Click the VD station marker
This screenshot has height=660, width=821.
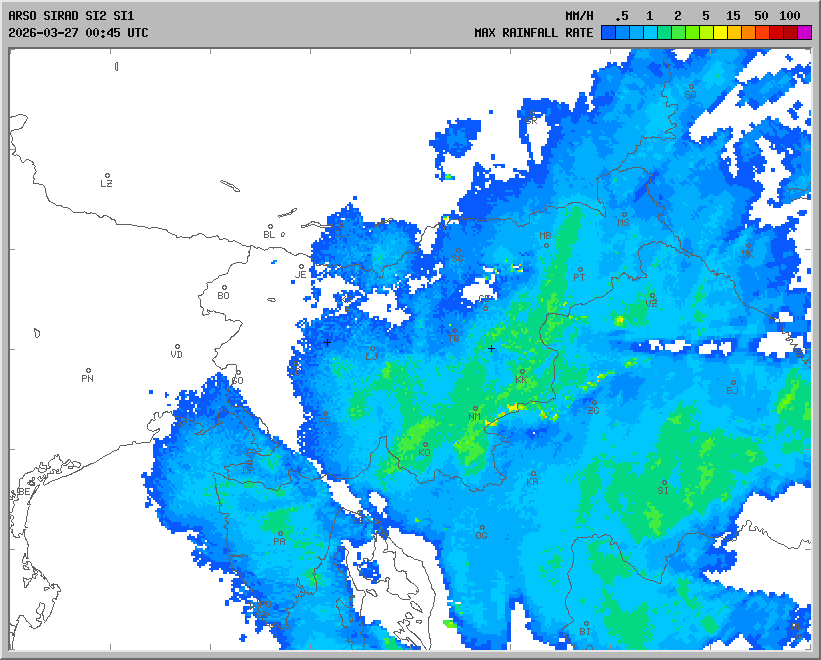[177, 347]
